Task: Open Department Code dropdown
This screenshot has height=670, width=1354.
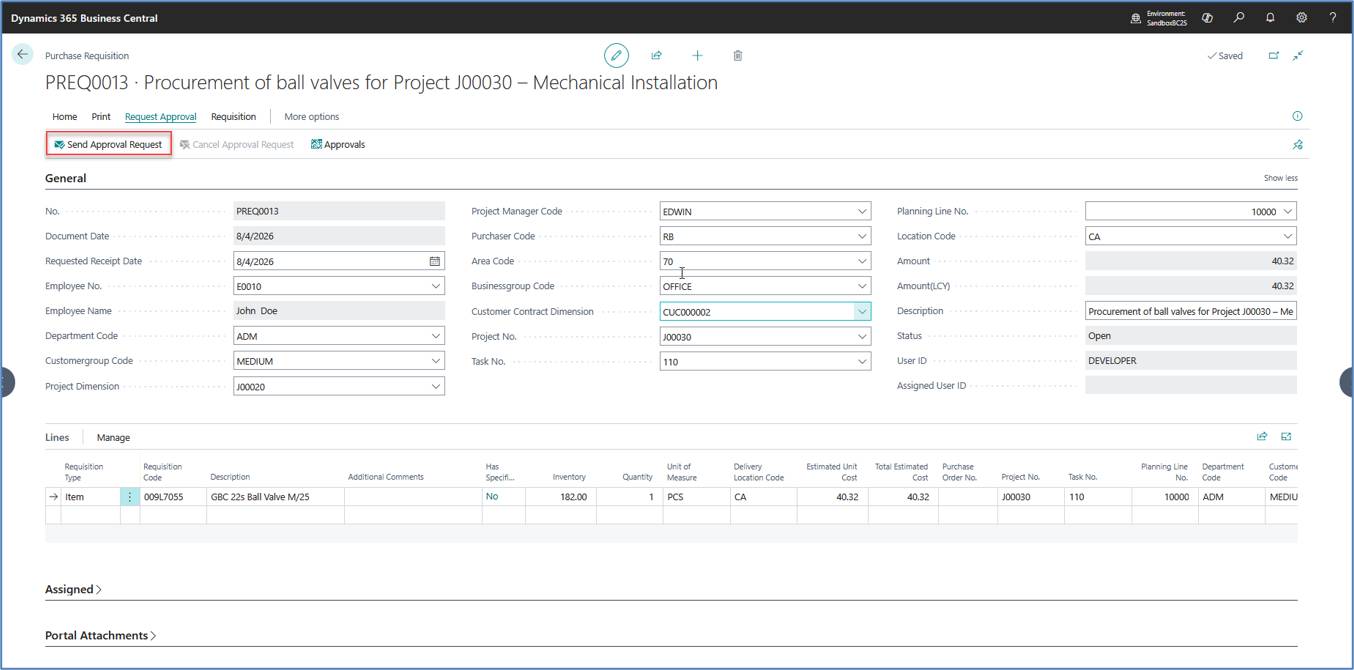Action: (436, 336)
